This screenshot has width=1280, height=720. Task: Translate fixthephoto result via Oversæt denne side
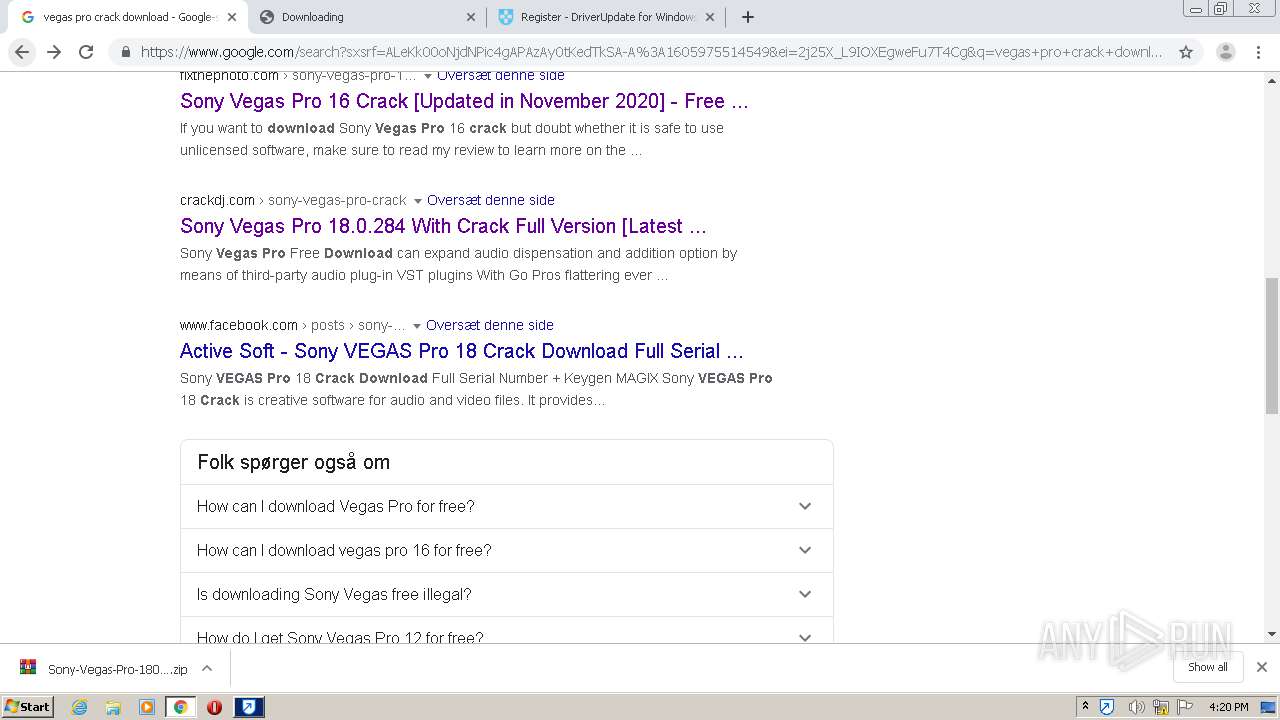pyautogui.click(x=501, y=76)
